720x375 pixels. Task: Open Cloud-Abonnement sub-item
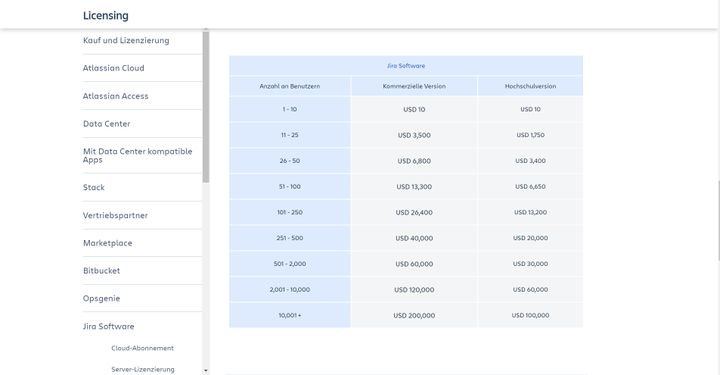tap(142, 348)
